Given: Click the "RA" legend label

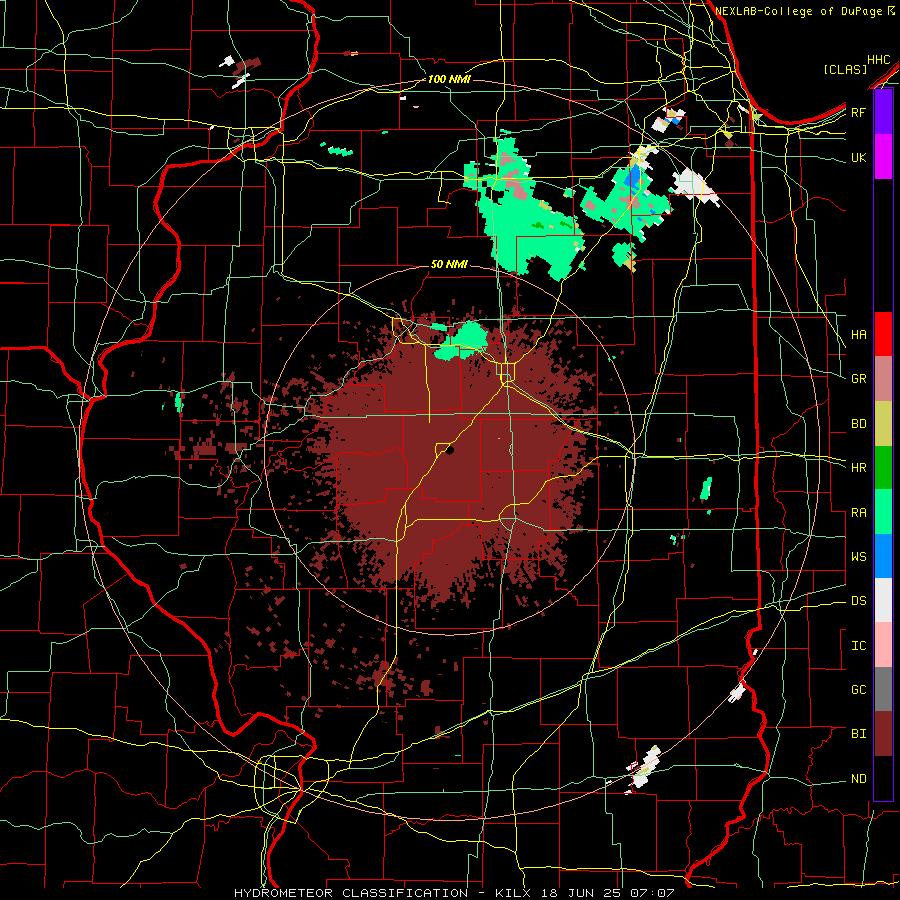Looking at the screenshot, I should (859, 513).
